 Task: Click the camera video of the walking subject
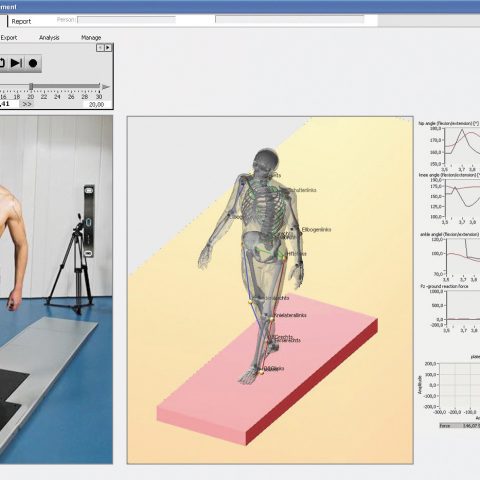[56, 289]
